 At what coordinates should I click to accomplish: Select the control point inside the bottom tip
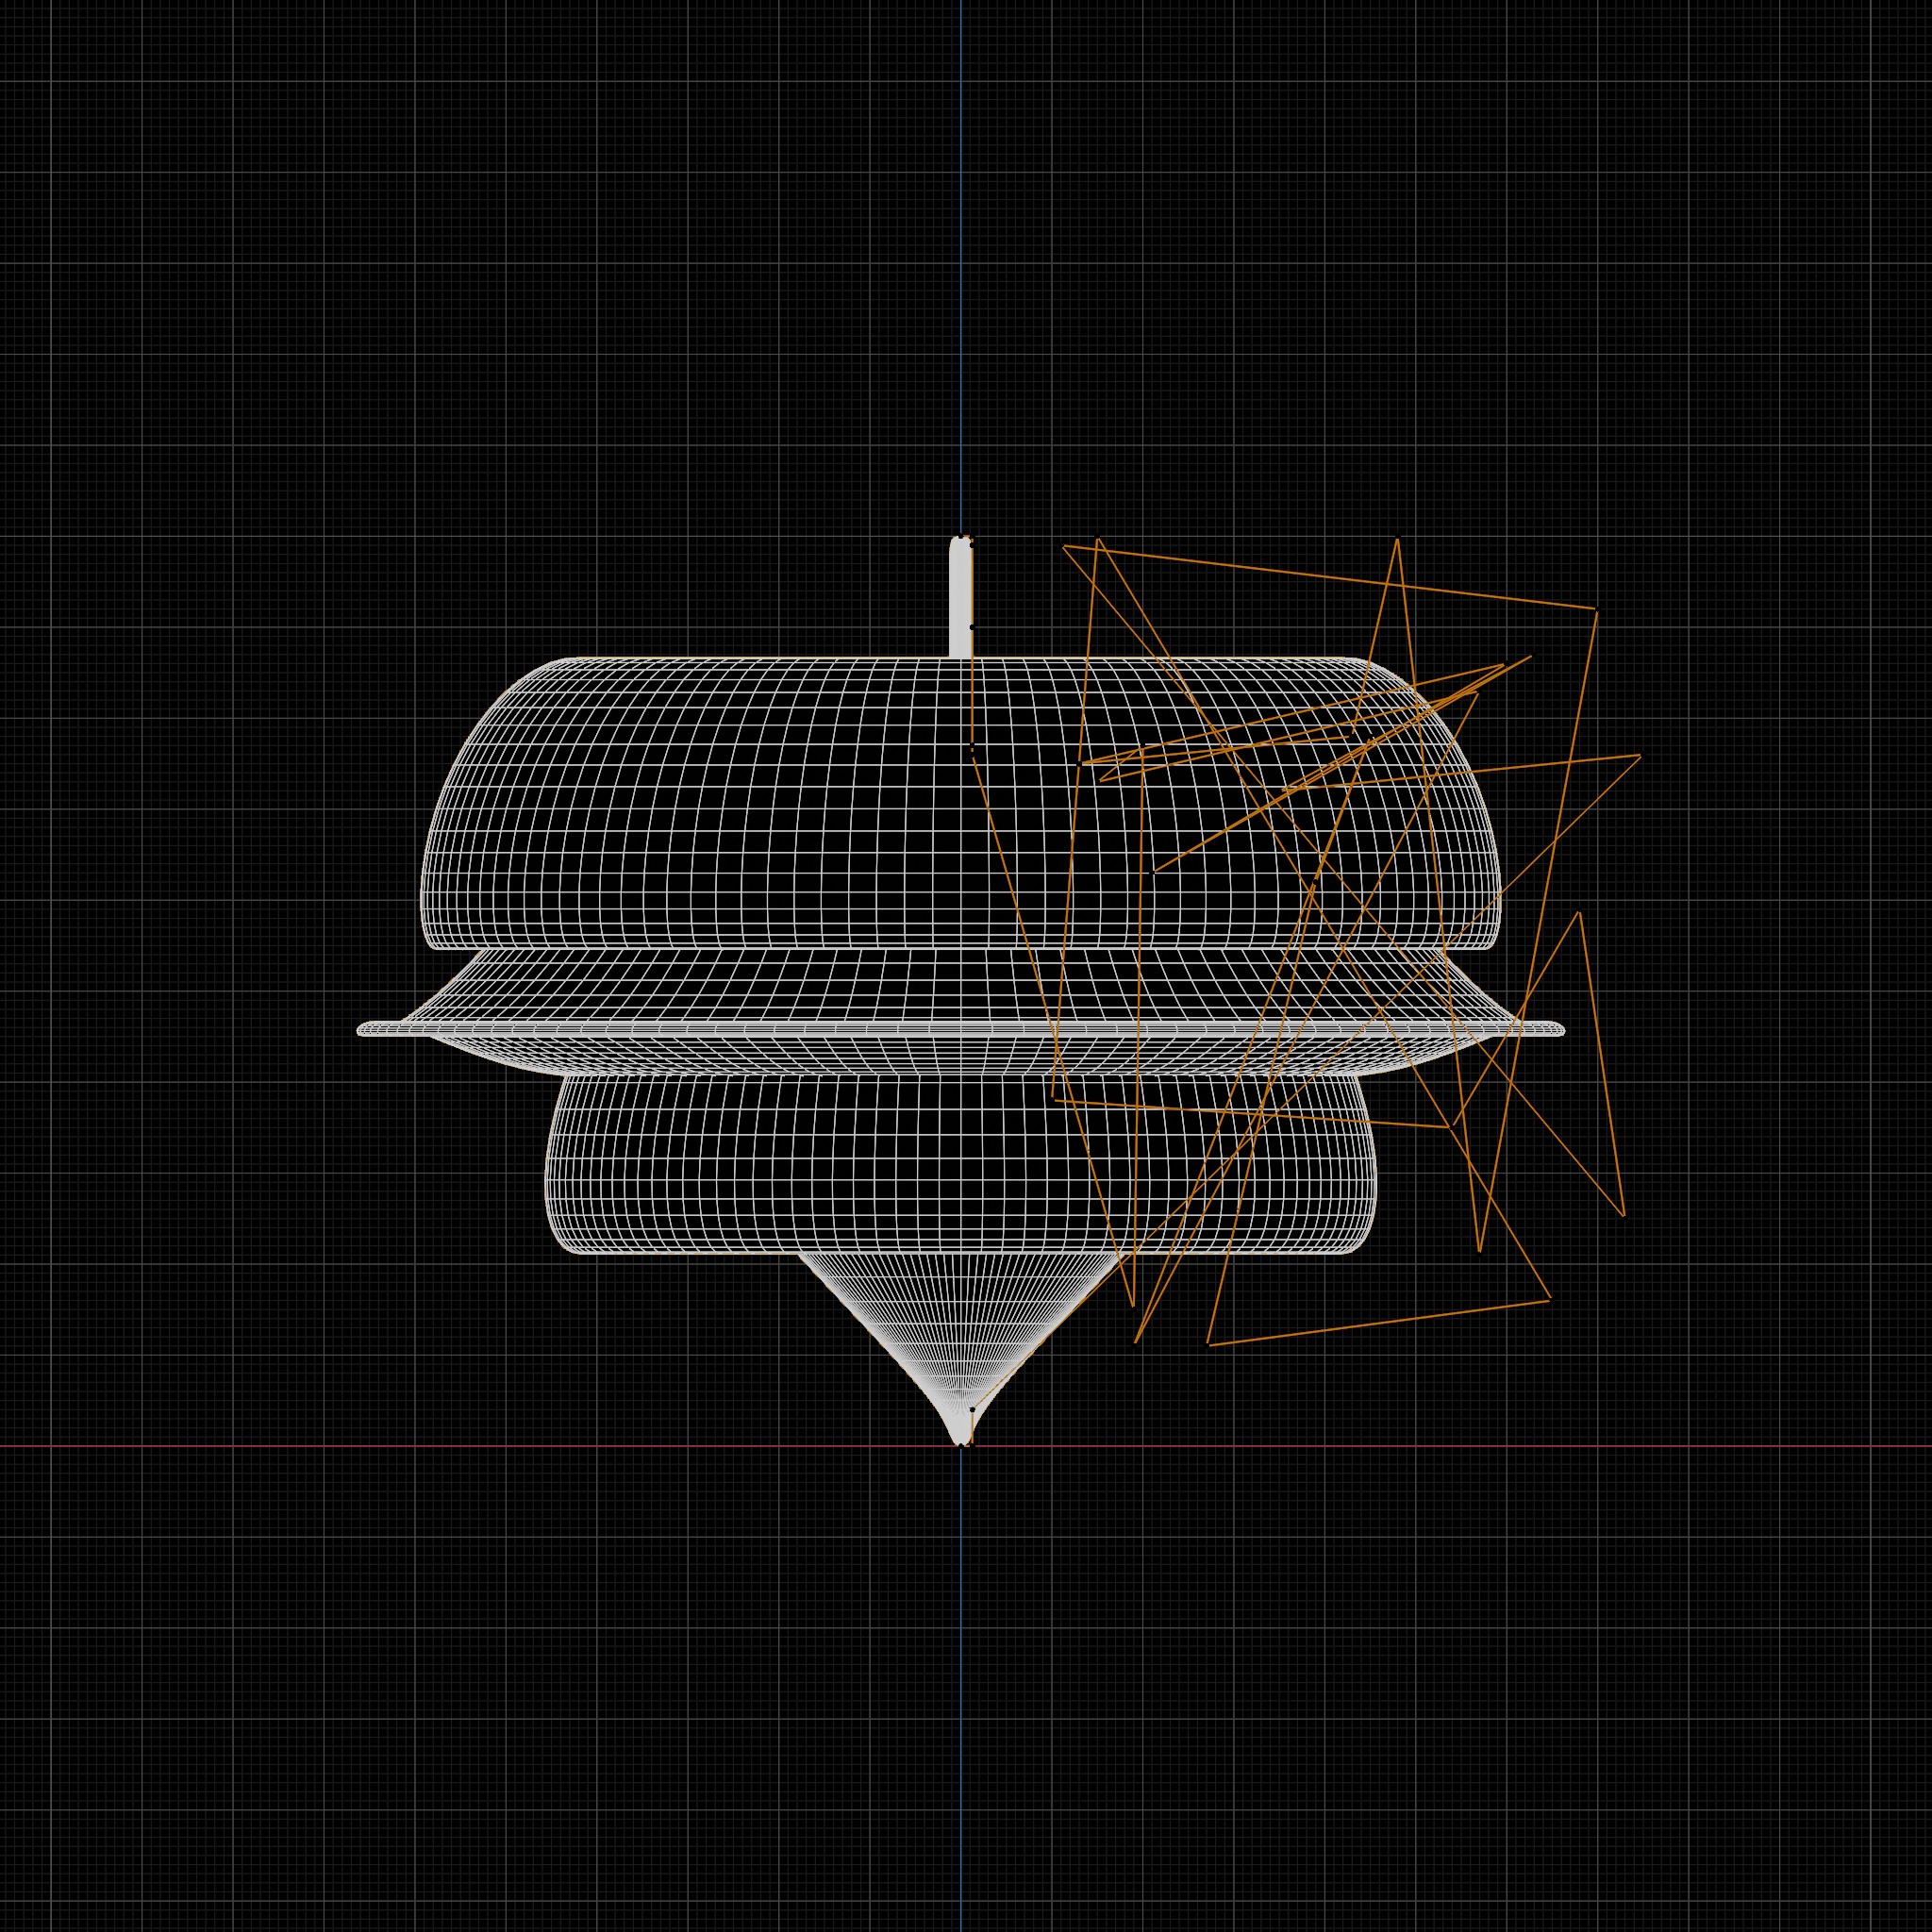[x=972, y=1409]
